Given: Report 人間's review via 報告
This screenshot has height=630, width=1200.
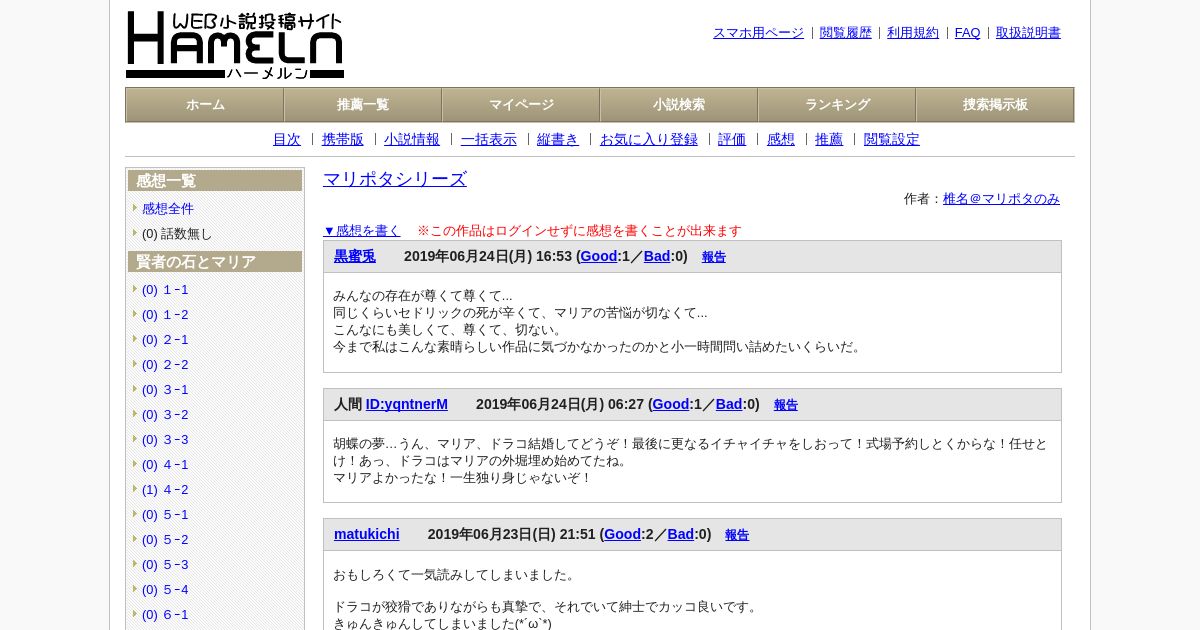Looking at the screenshot, I should click(786, 405).
